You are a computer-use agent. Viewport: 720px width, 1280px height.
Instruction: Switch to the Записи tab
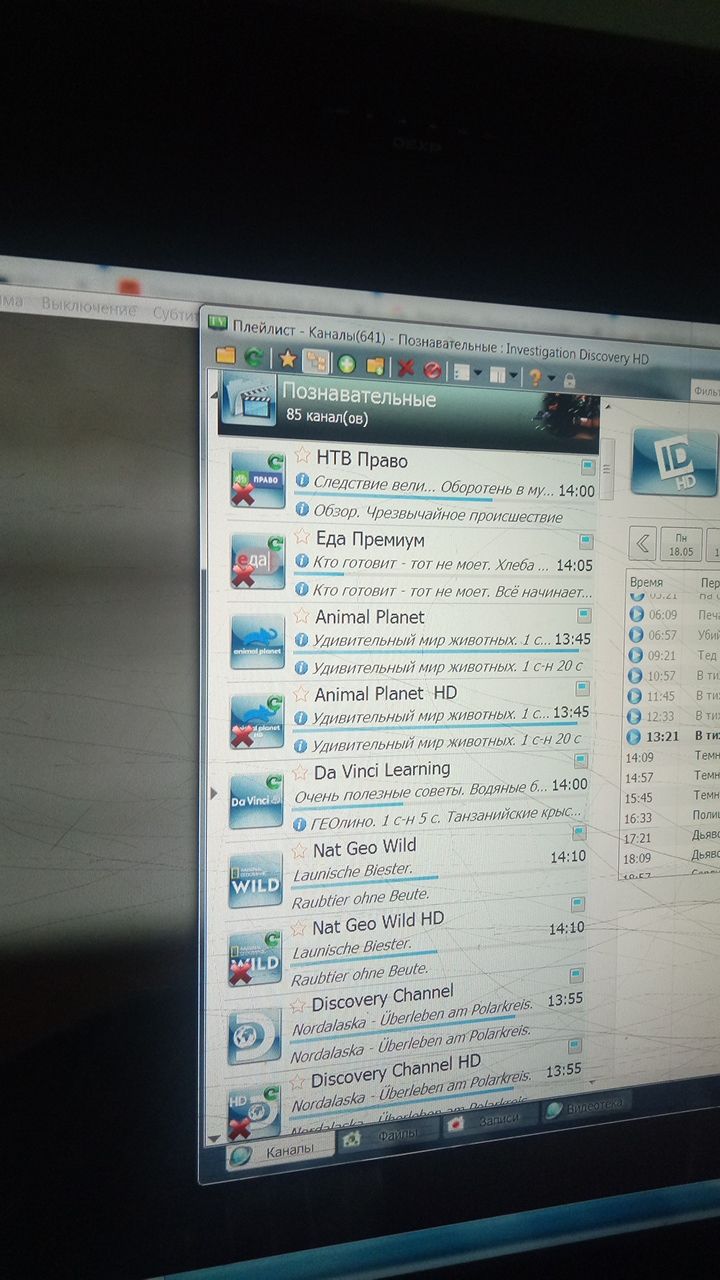[x=490, y=1122]
